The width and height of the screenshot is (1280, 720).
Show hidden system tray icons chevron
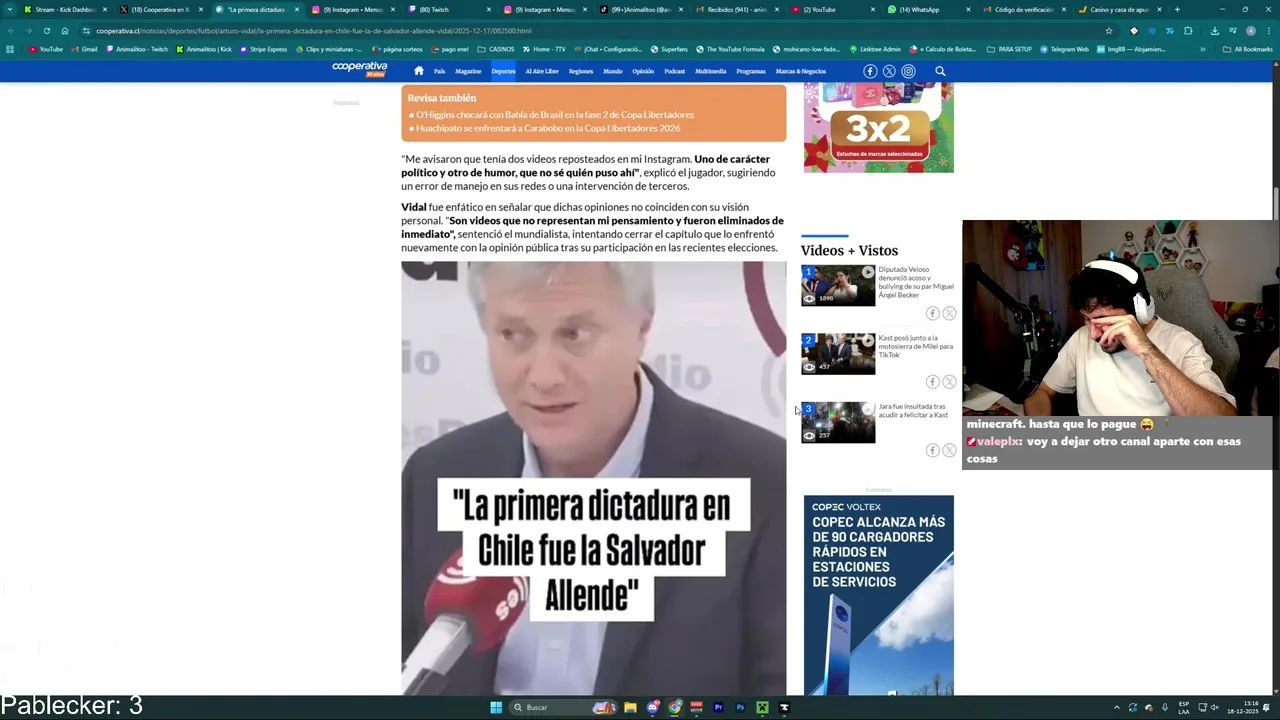click(x=1117, y=707)
